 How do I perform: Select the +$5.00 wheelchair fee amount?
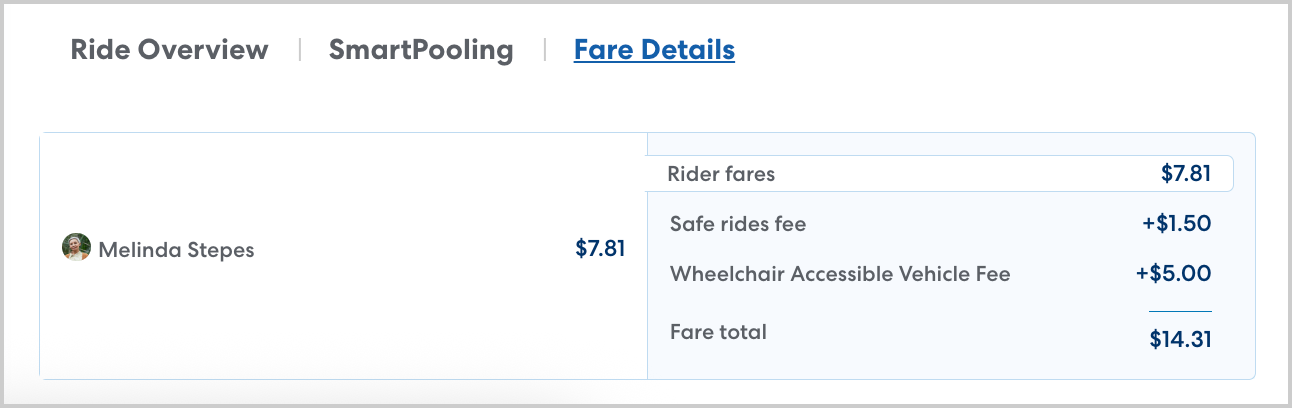[x=1174, y=274]
